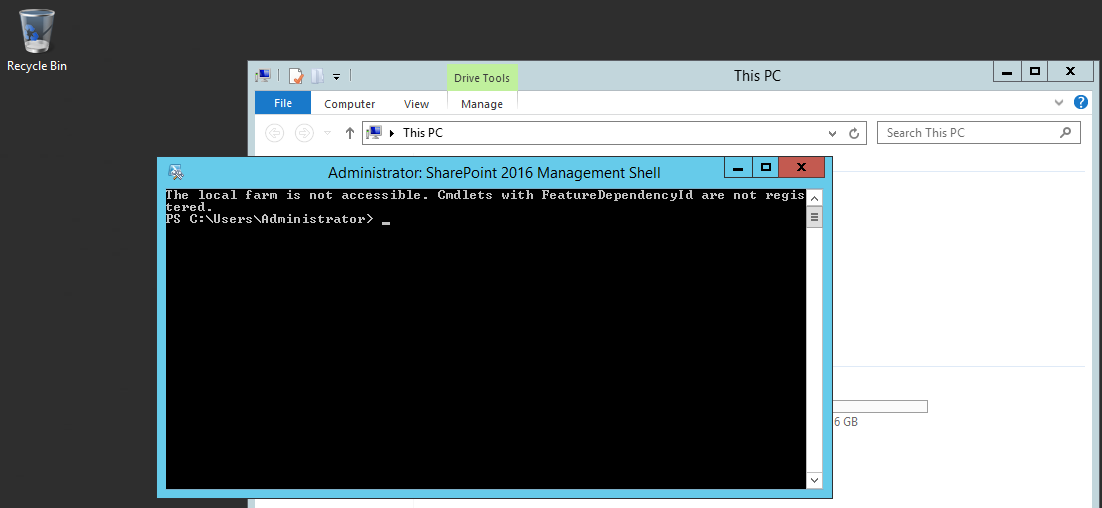Minimize the SharePoint Management Shell
The height and width of the screenshot is (508, 1102).
click(738, 168)
